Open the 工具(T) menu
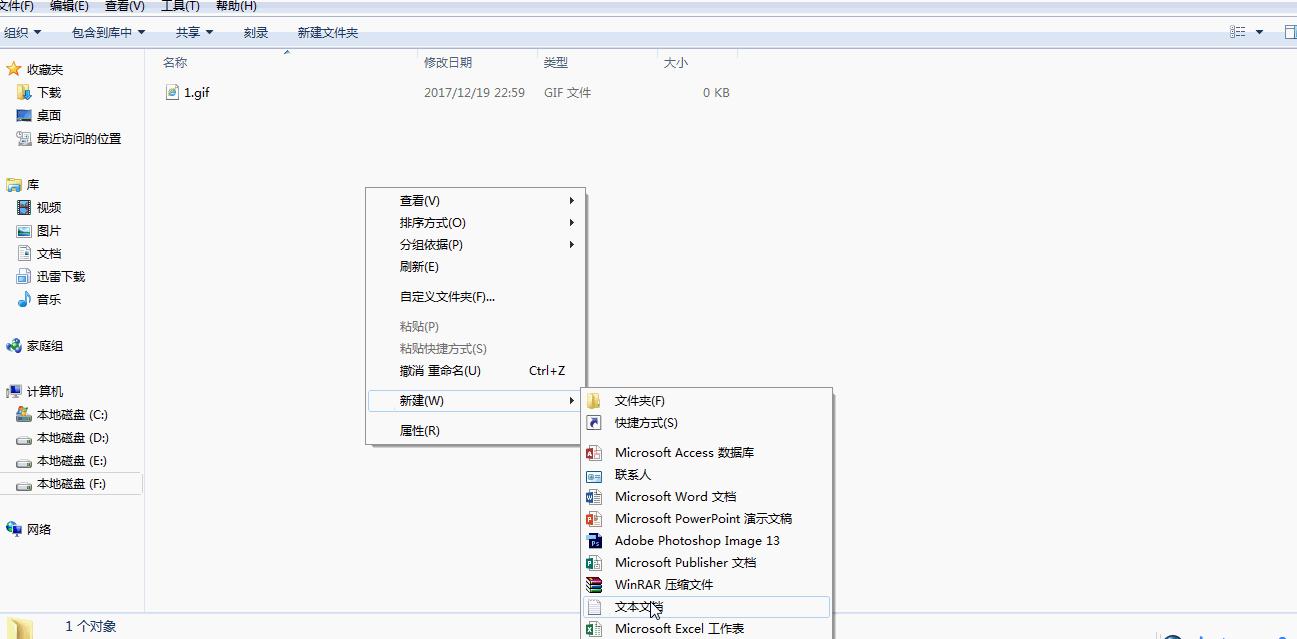Screen dimensions: 1297x639 [178, 6]
